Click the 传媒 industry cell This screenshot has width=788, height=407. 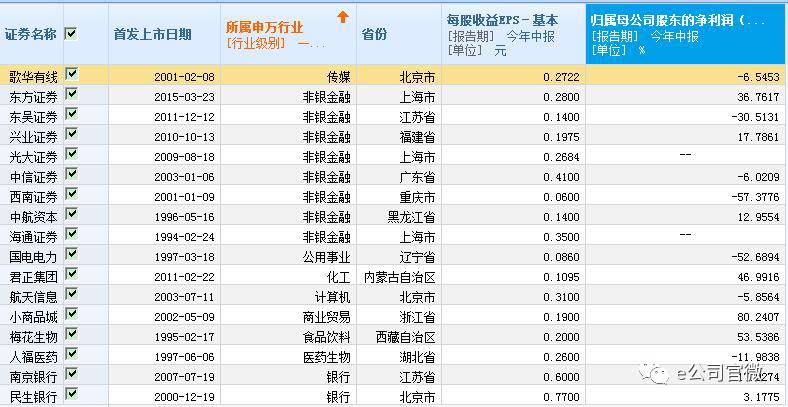coord(338,76)
